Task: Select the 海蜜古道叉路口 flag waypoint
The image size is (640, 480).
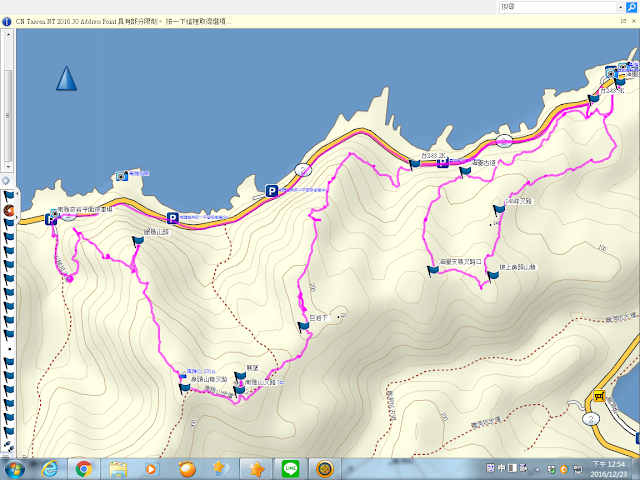Action: [433, 270]
